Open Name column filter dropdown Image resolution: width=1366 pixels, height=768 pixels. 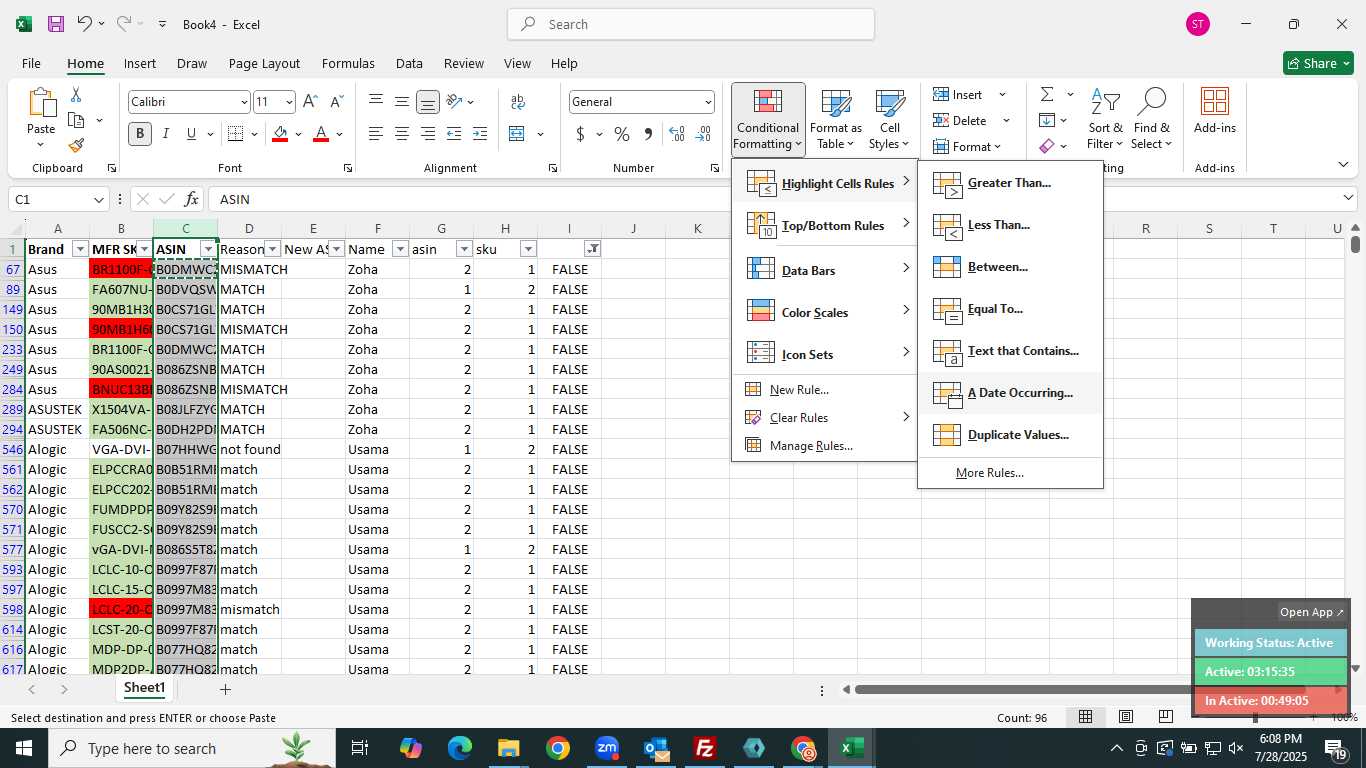(400, 249)
